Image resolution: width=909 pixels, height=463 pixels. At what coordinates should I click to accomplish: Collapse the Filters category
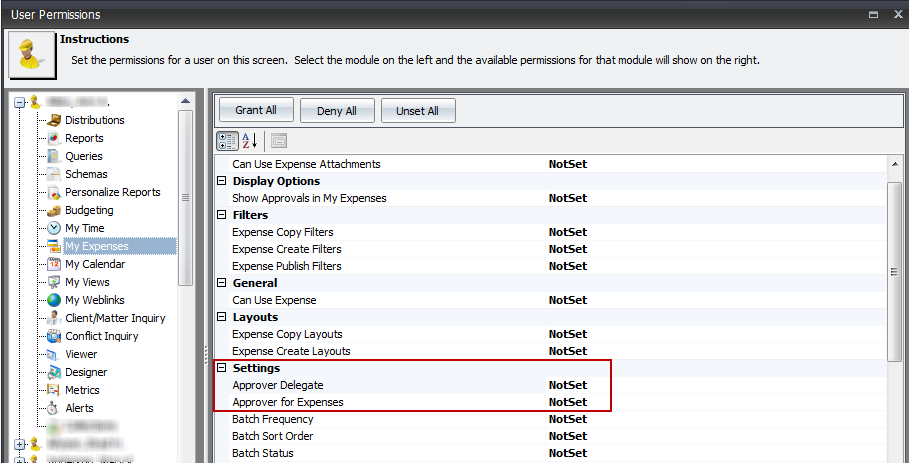pos(222,215)
